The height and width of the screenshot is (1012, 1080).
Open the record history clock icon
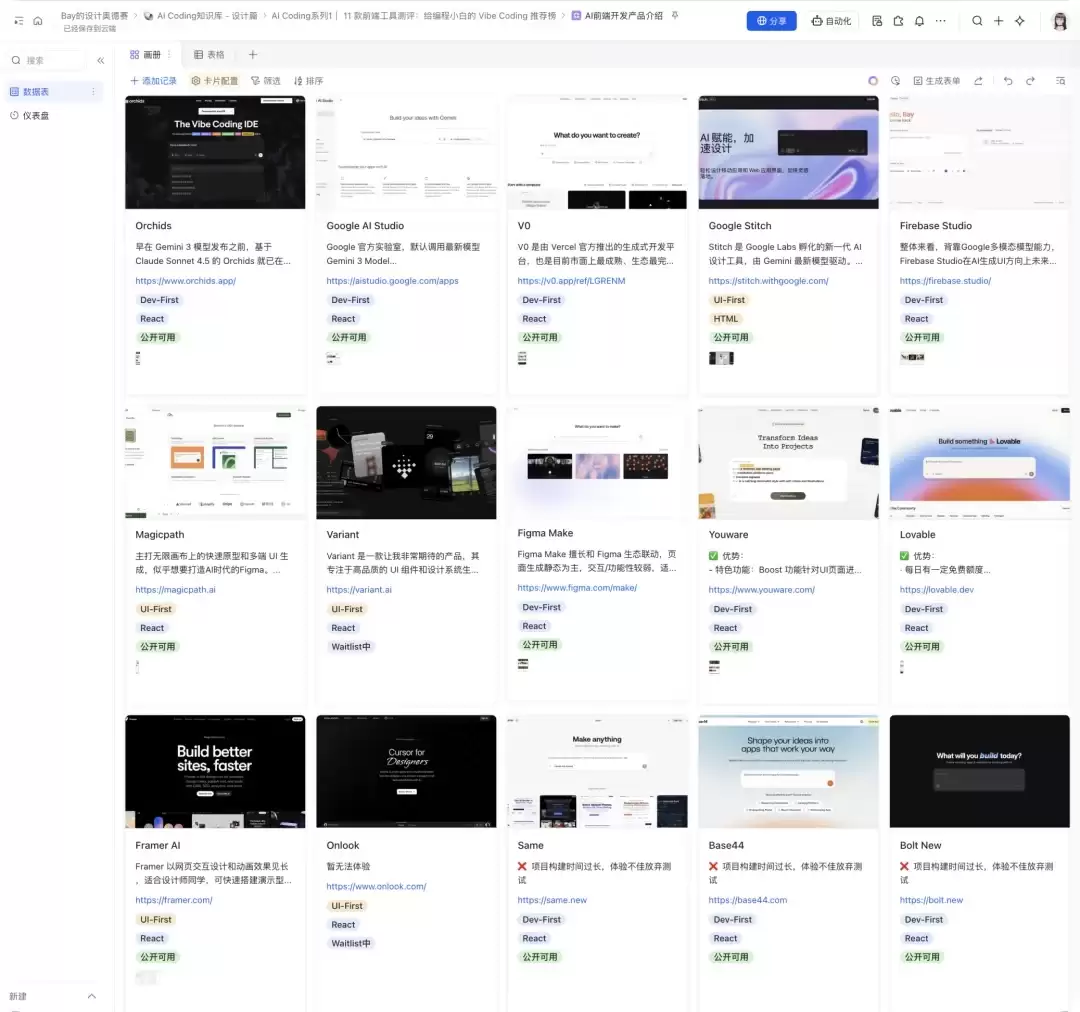(x=895, y=81)
